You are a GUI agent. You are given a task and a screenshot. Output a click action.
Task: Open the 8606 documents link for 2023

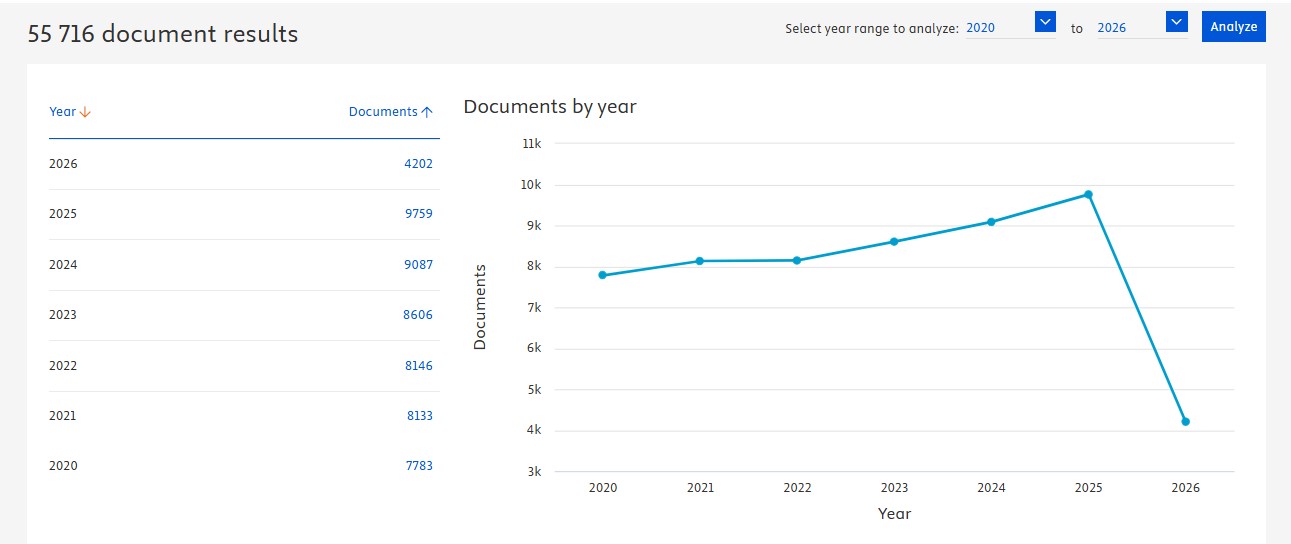pos(418,315)
